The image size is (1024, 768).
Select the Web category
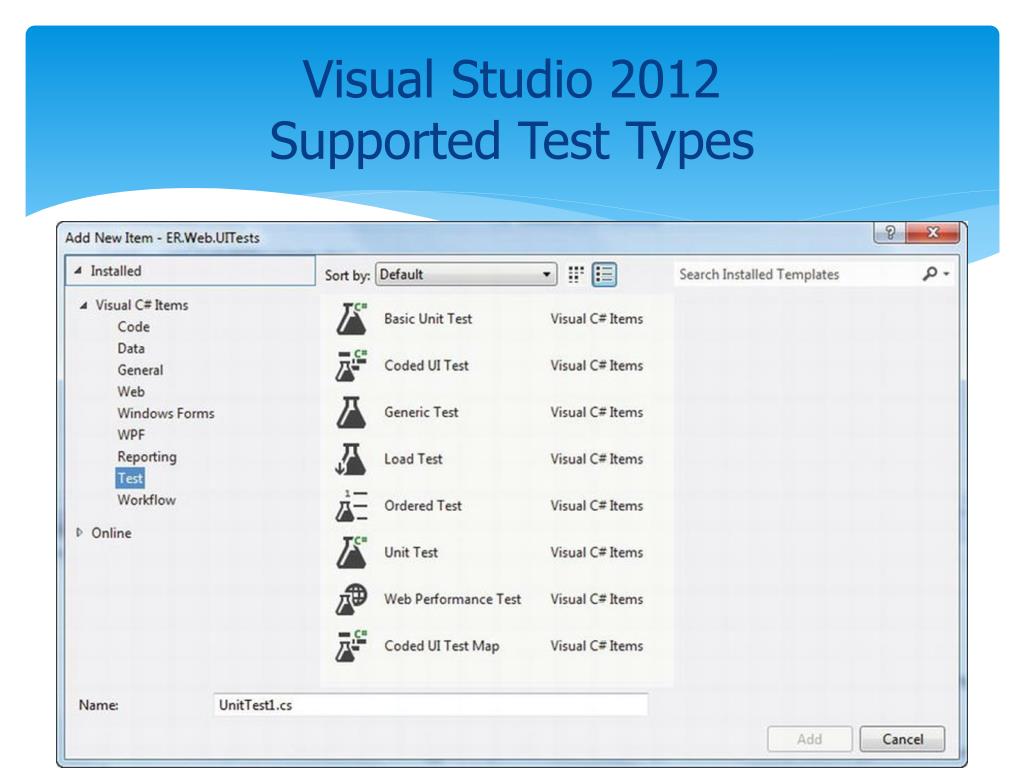pyautogui.click(x=131, y=391)
